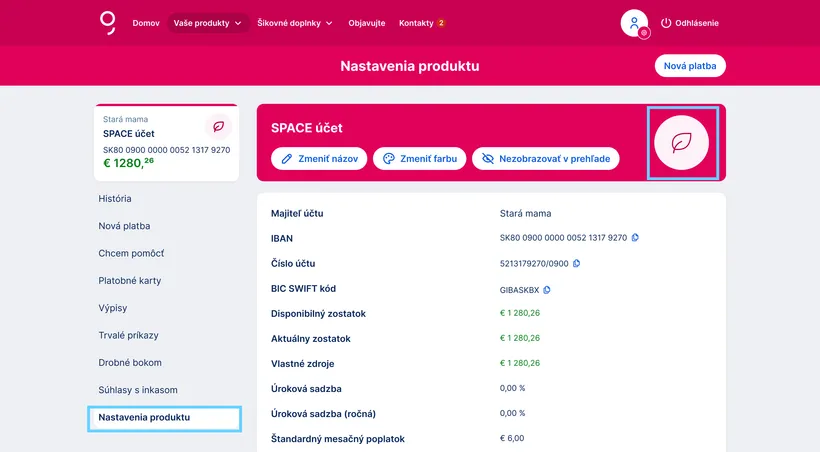Copy the IBAN using copy icon
Screen dimensions: 820x452
click(635, 238)
